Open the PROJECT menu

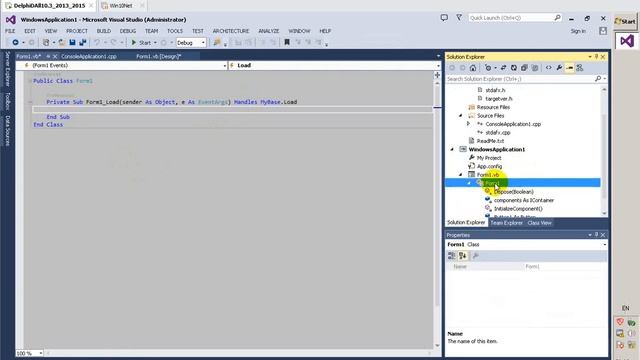[x=77, y=31]
